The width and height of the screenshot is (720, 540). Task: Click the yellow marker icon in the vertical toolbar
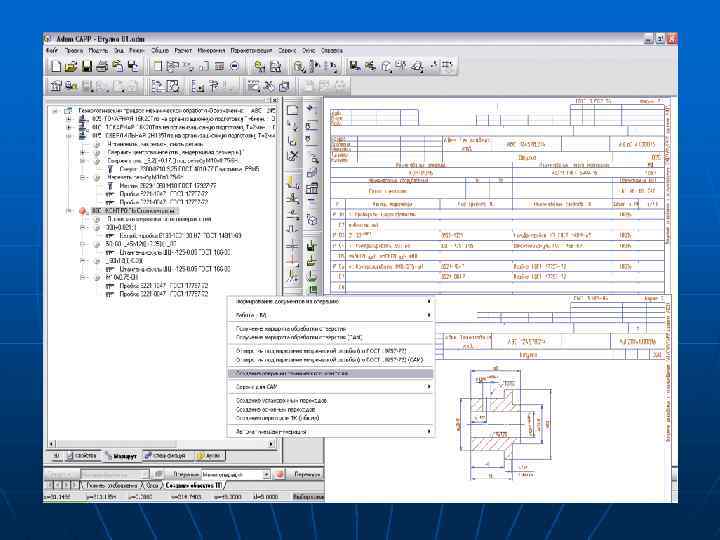(x=292, y=182)
